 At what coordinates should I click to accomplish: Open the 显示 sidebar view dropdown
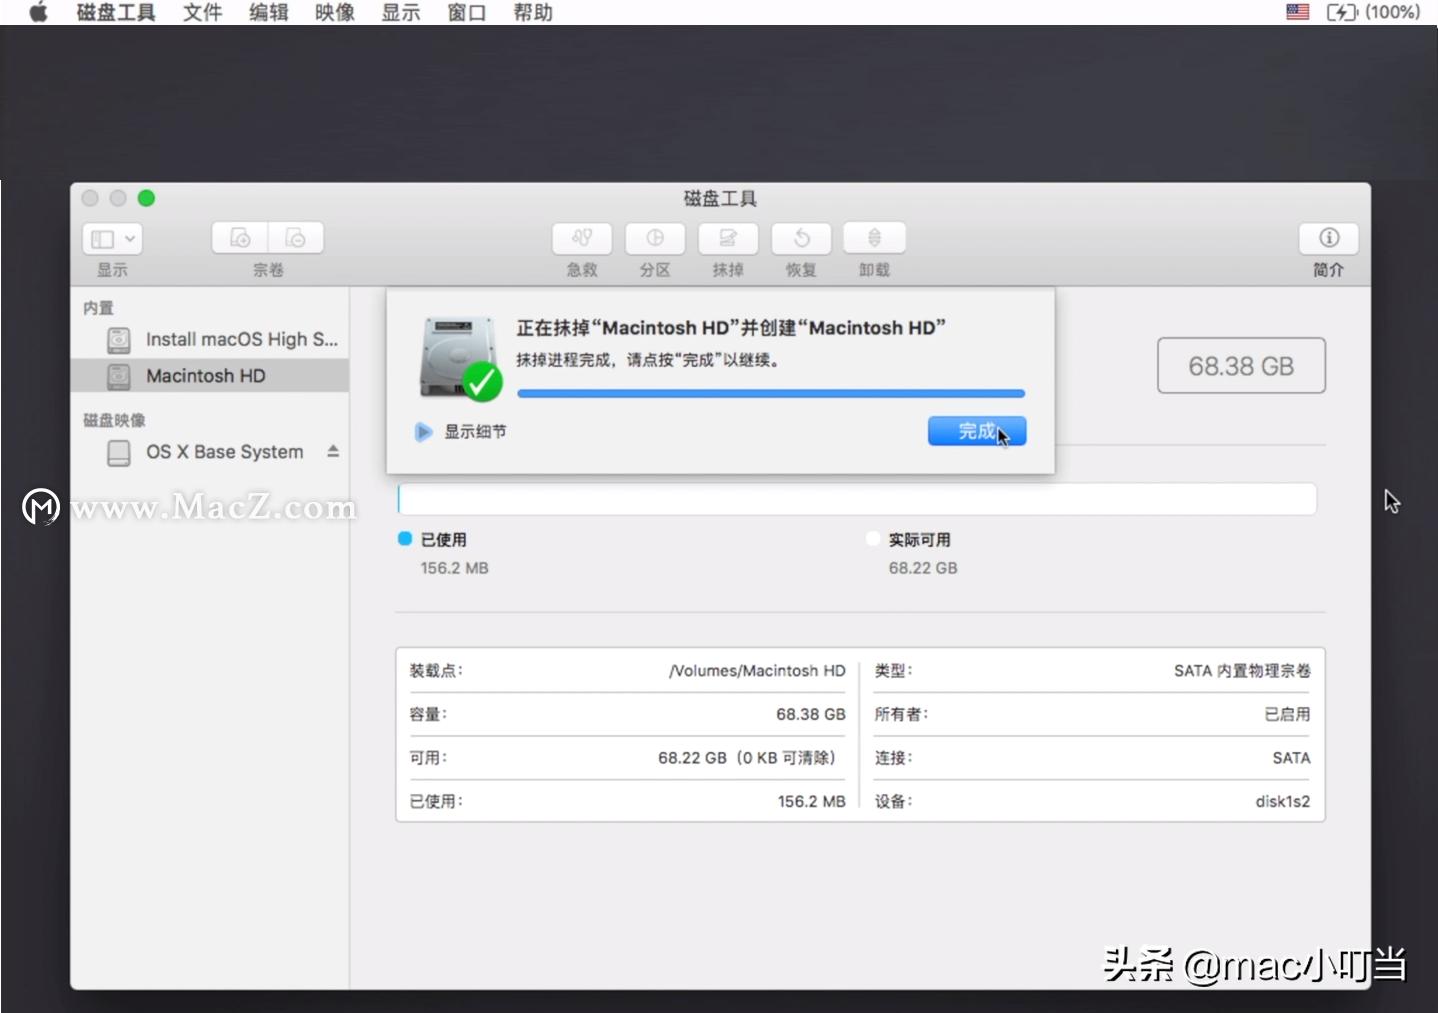tap(111, 238)
